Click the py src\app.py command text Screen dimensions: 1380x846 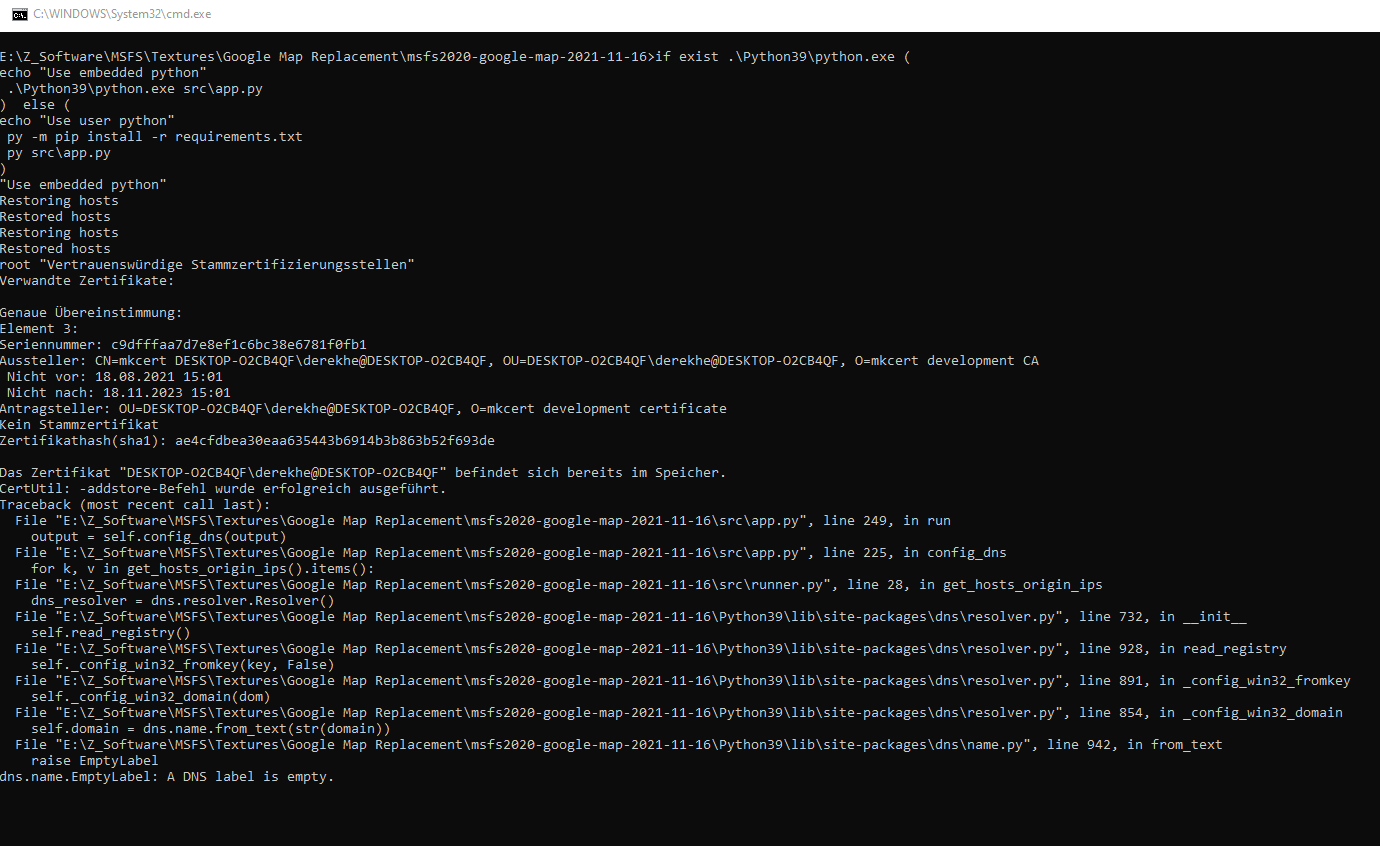(59, 152)
